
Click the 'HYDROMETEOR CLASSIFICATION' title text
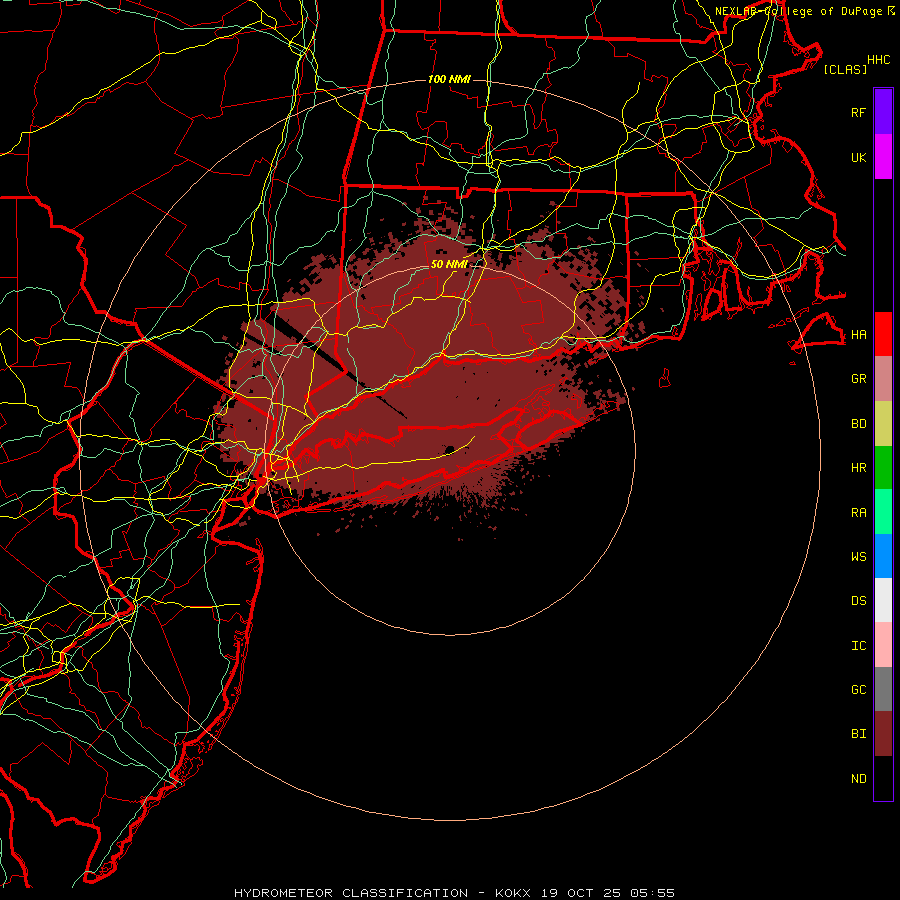click(x=351, y=893)
